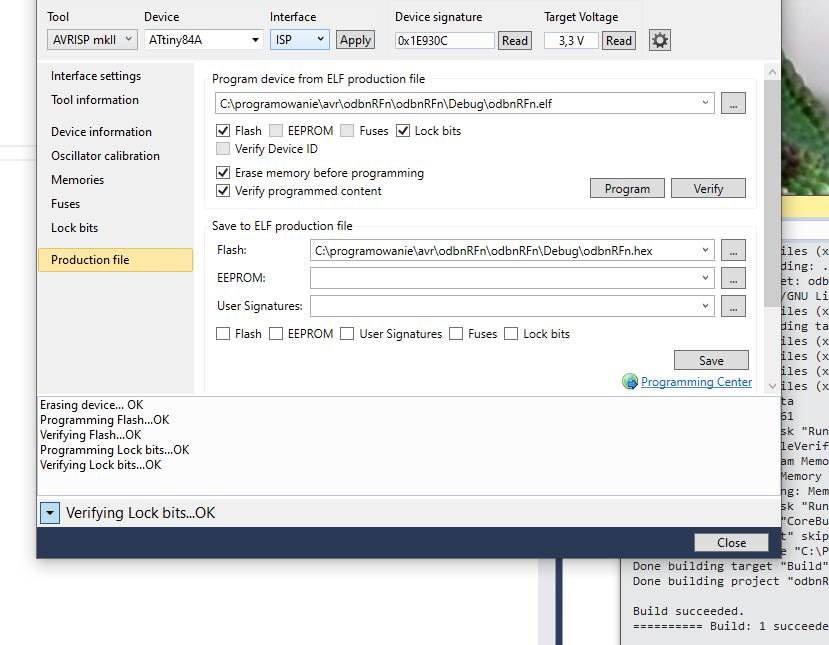
Task: Expand the EEPROM file dropdown
Action: 705,278
